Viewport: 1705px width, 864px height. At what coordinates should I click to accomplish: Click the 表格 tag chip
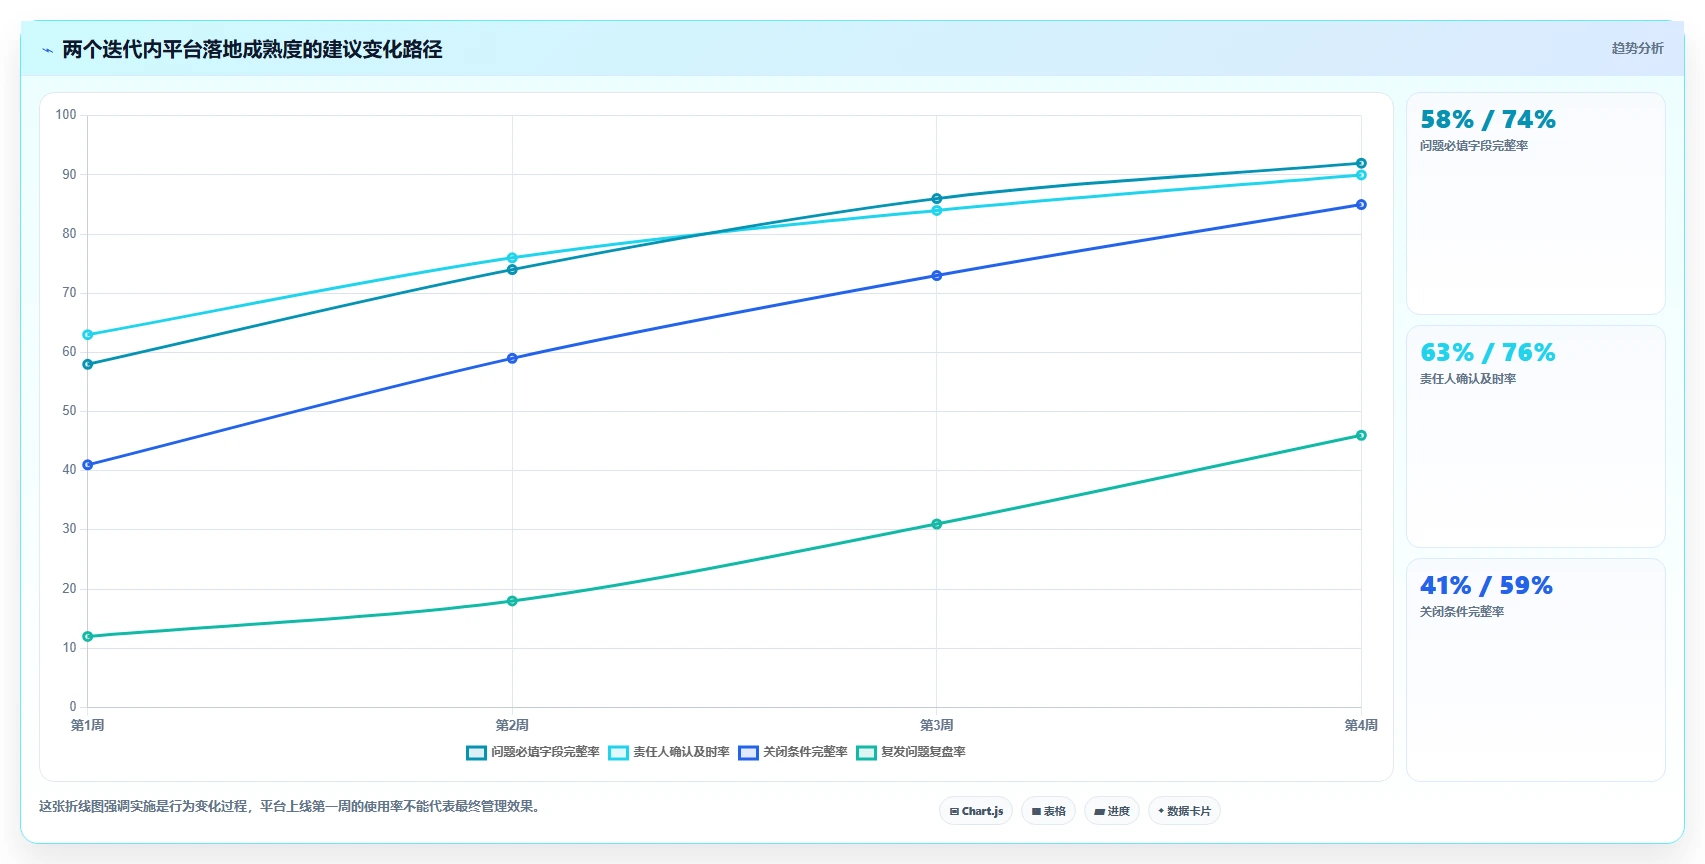1048,811
